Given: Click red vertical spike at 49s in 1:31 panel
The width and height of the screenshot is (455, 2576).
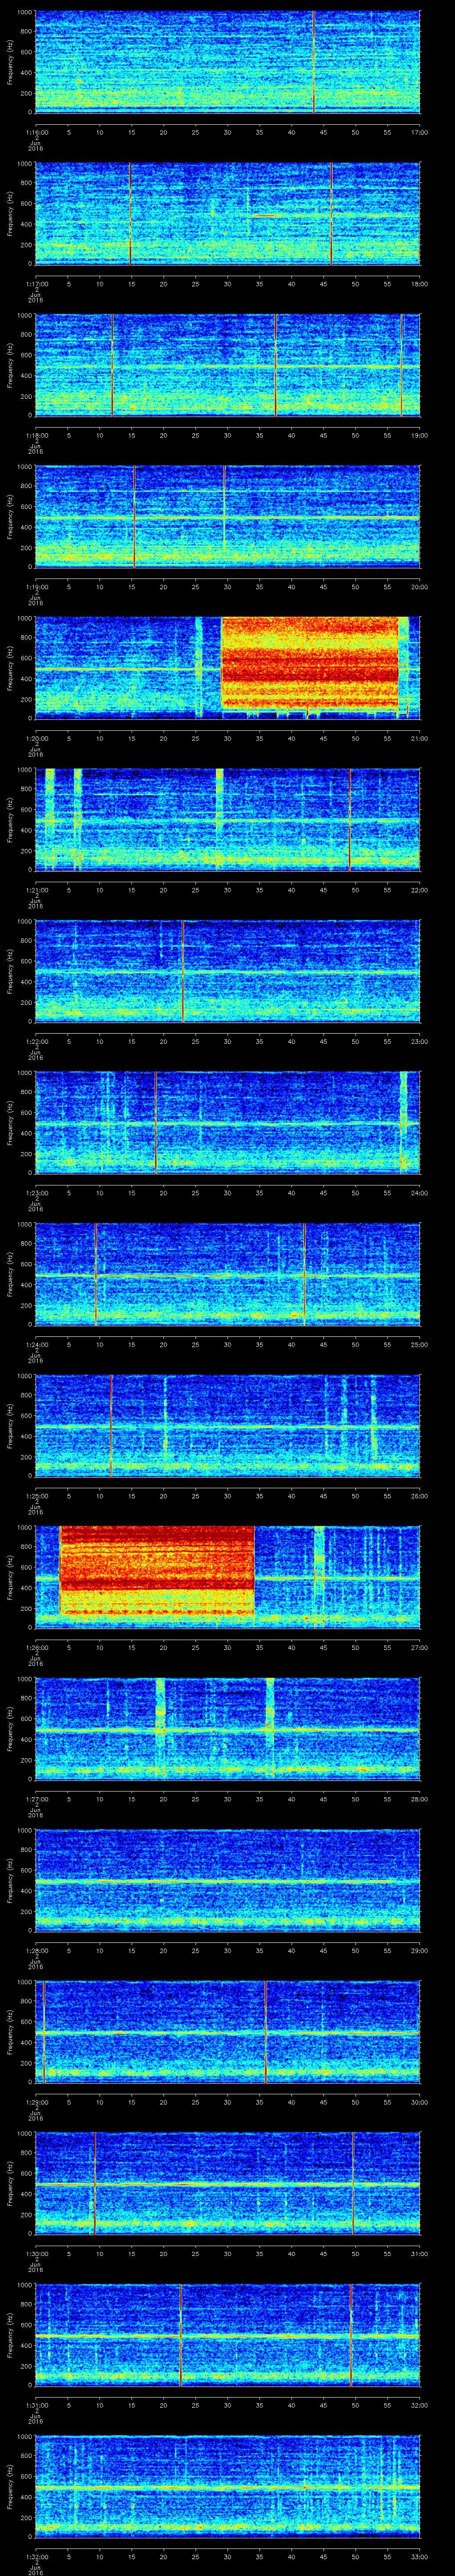Looking at the screenshot, I should [350, 2335].
